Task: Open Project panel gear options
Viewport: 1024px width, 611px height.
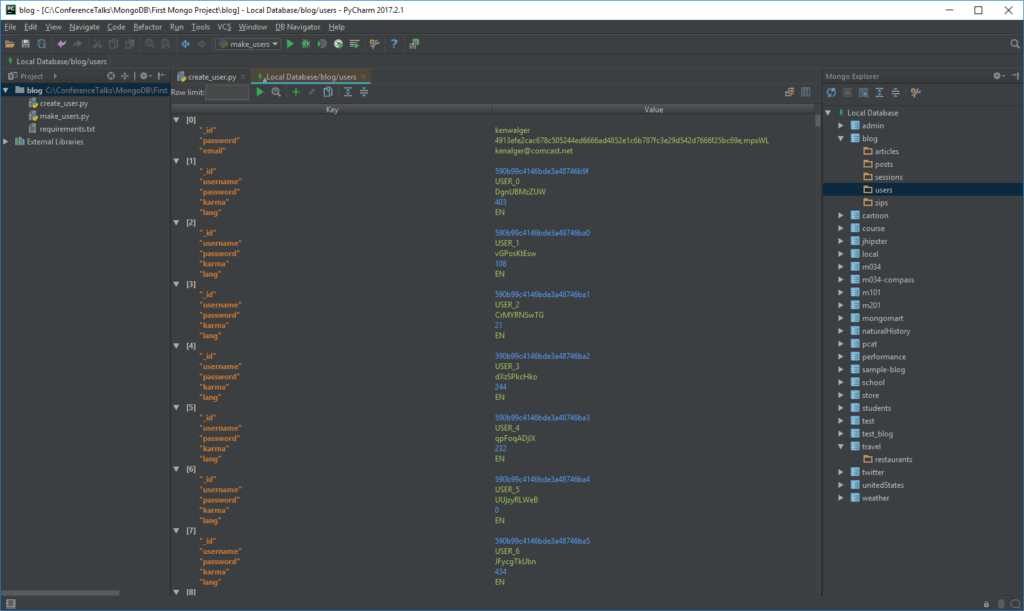Action: (145, 76)
